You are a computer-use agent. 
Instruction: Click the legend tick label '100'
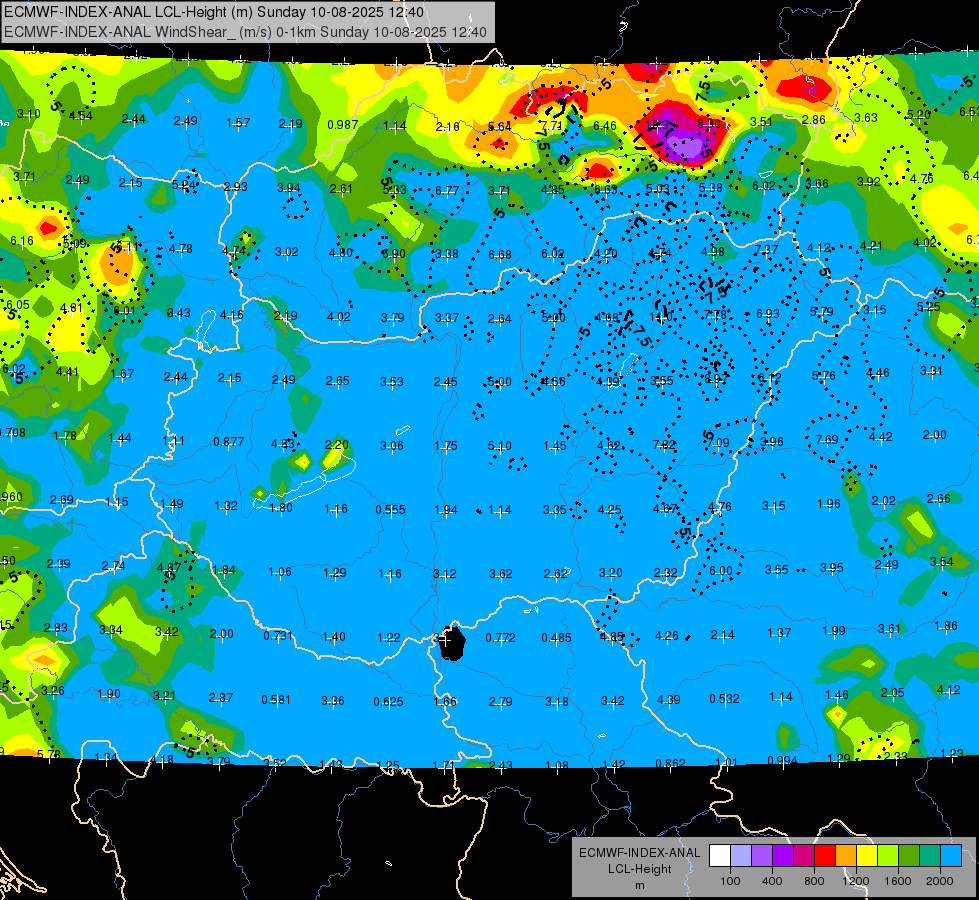(x=730, y=881)
